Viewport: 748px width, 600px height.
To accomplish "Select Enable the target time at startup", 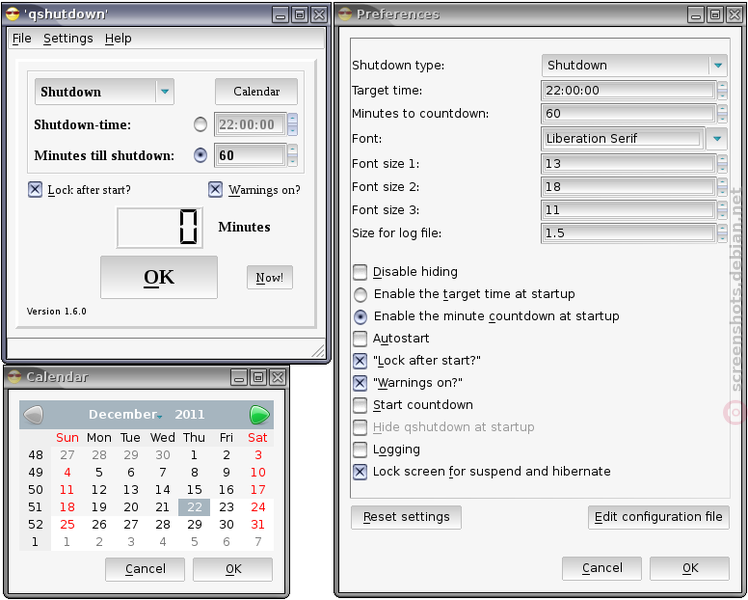I will (360, 294).
